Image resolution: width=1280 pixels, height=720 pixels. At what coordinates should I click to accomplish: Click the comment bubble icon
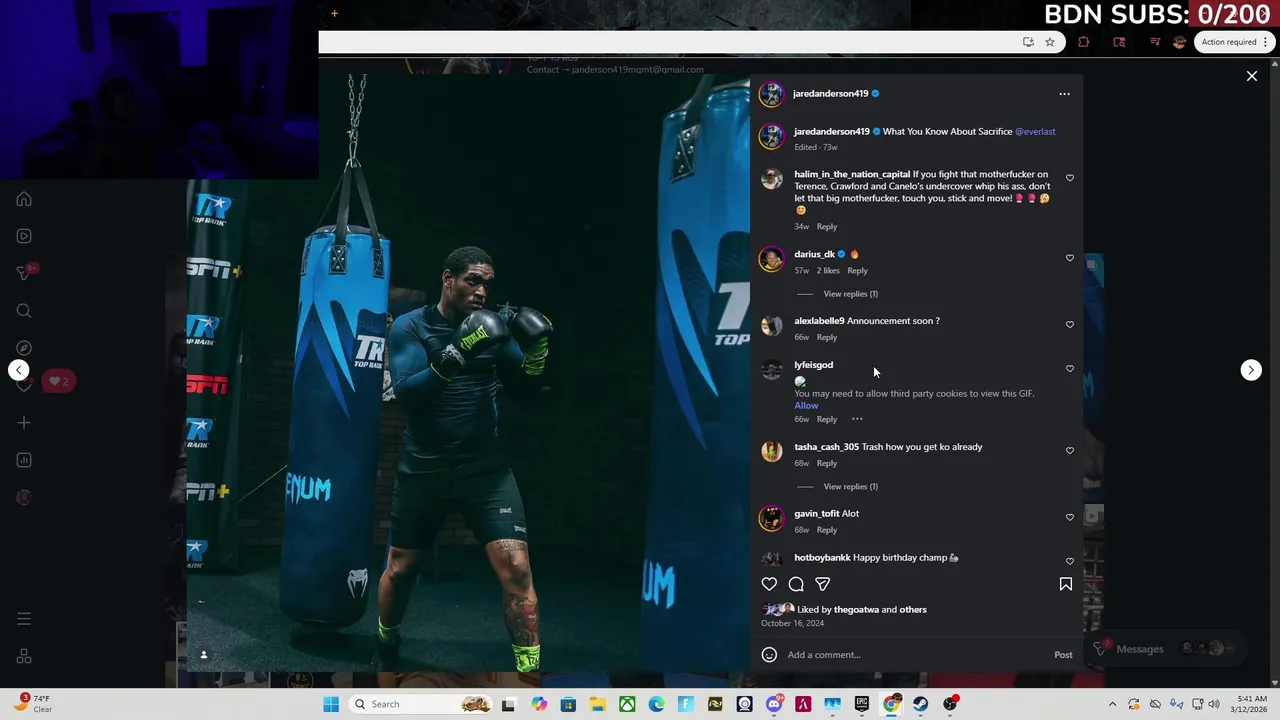tap(796, 584)
